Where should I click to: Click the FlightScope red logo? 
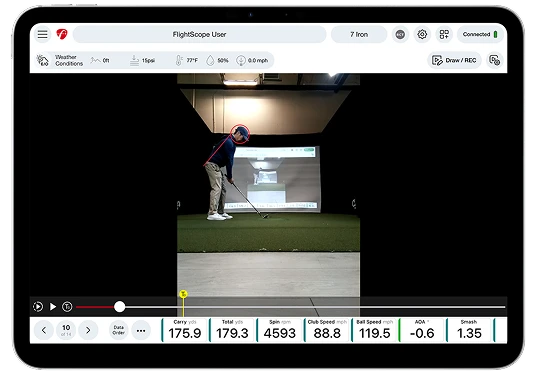click(62, 34)
